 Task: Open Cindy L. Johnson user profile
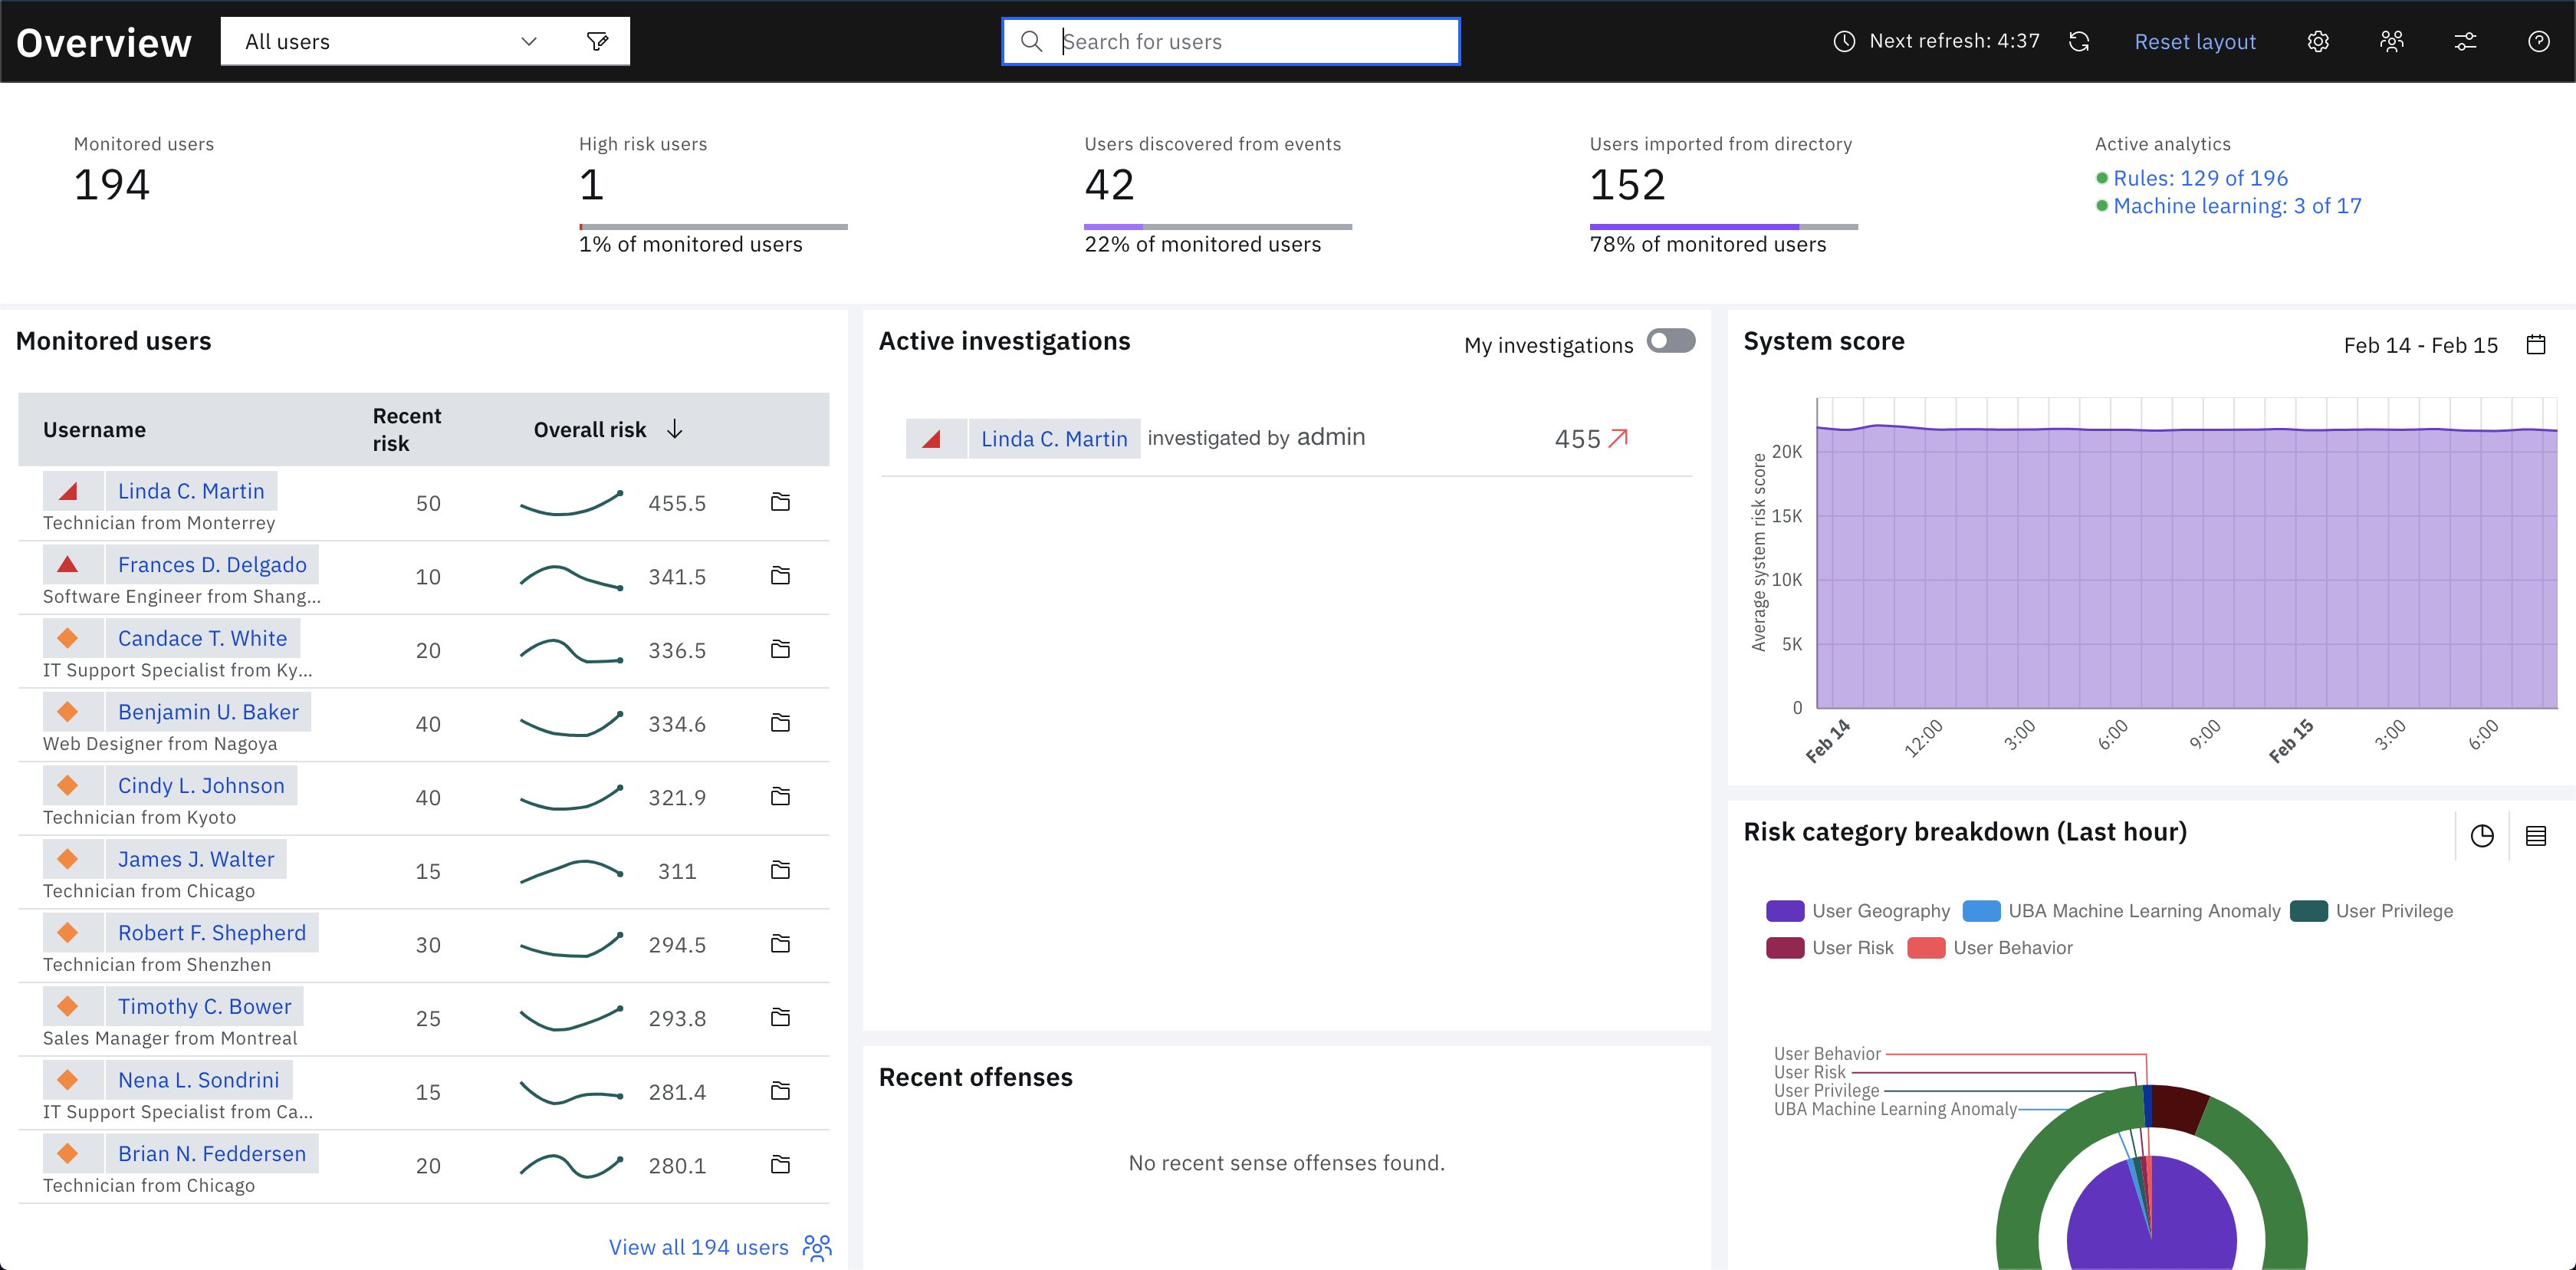click(201, 786)
